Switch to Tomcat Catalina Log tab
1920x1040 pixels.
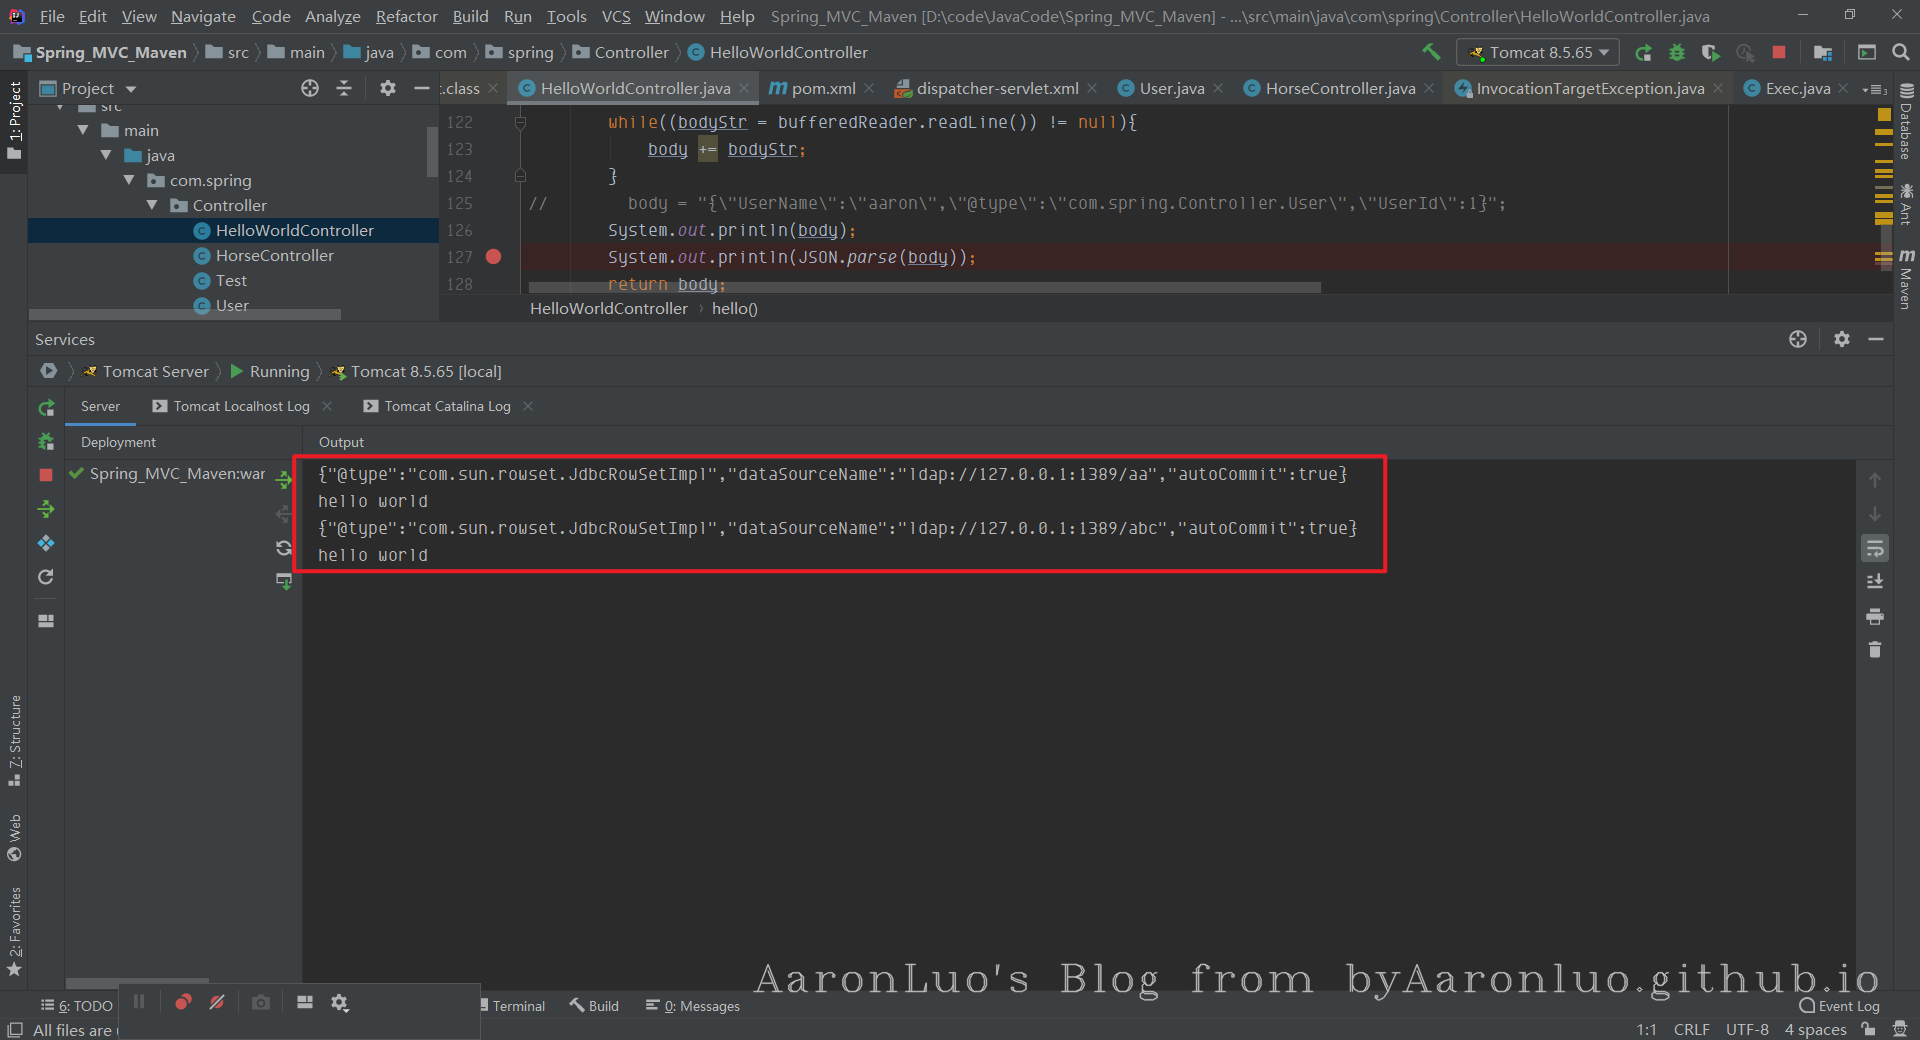pyautogui.click(x=447, y=406)
